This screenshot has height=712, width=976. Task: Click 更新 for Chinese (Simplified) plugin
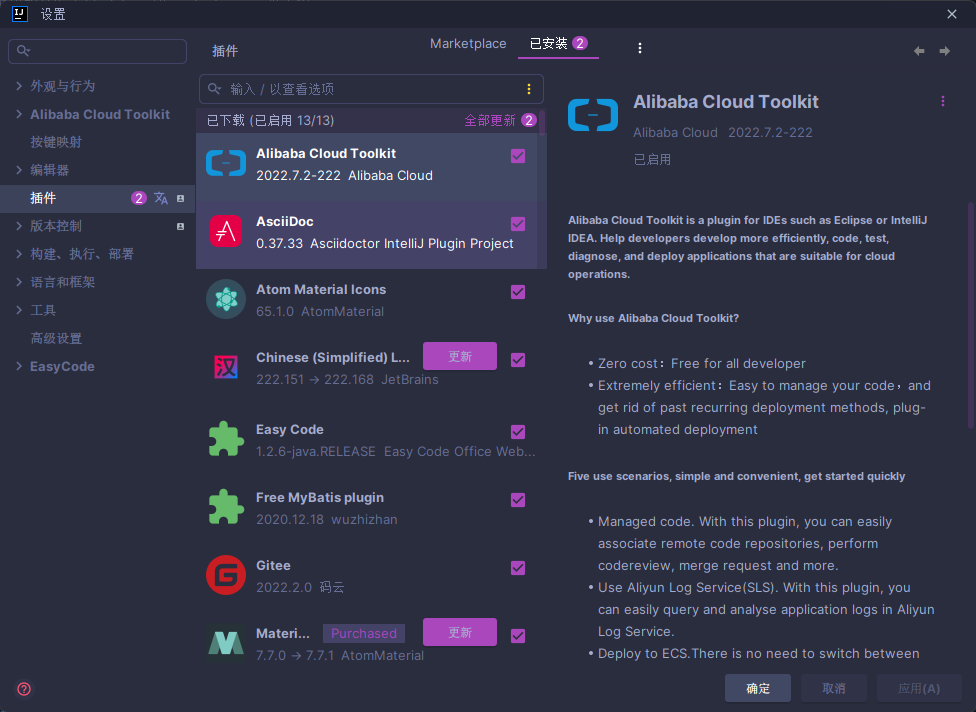(460, 356)
